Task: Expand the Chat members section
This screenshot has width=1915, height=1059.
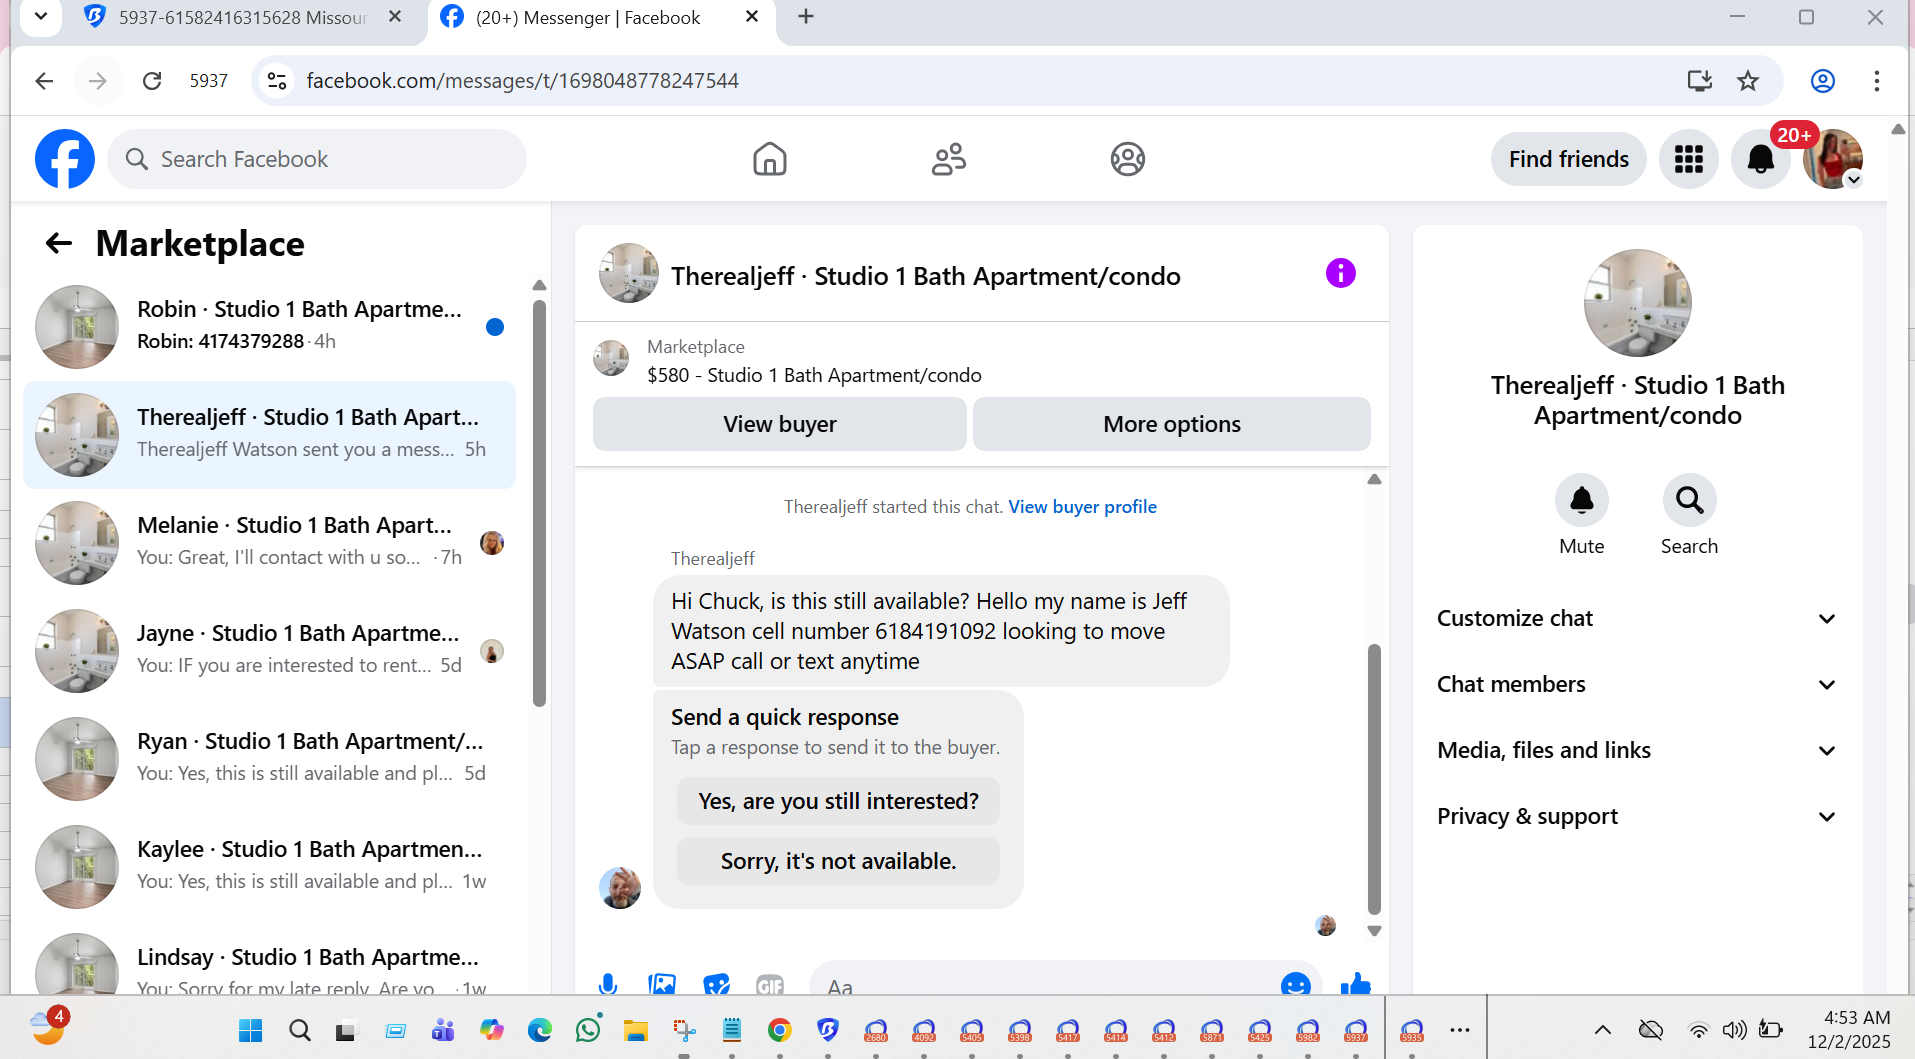Action: [x=1637, y=684]
